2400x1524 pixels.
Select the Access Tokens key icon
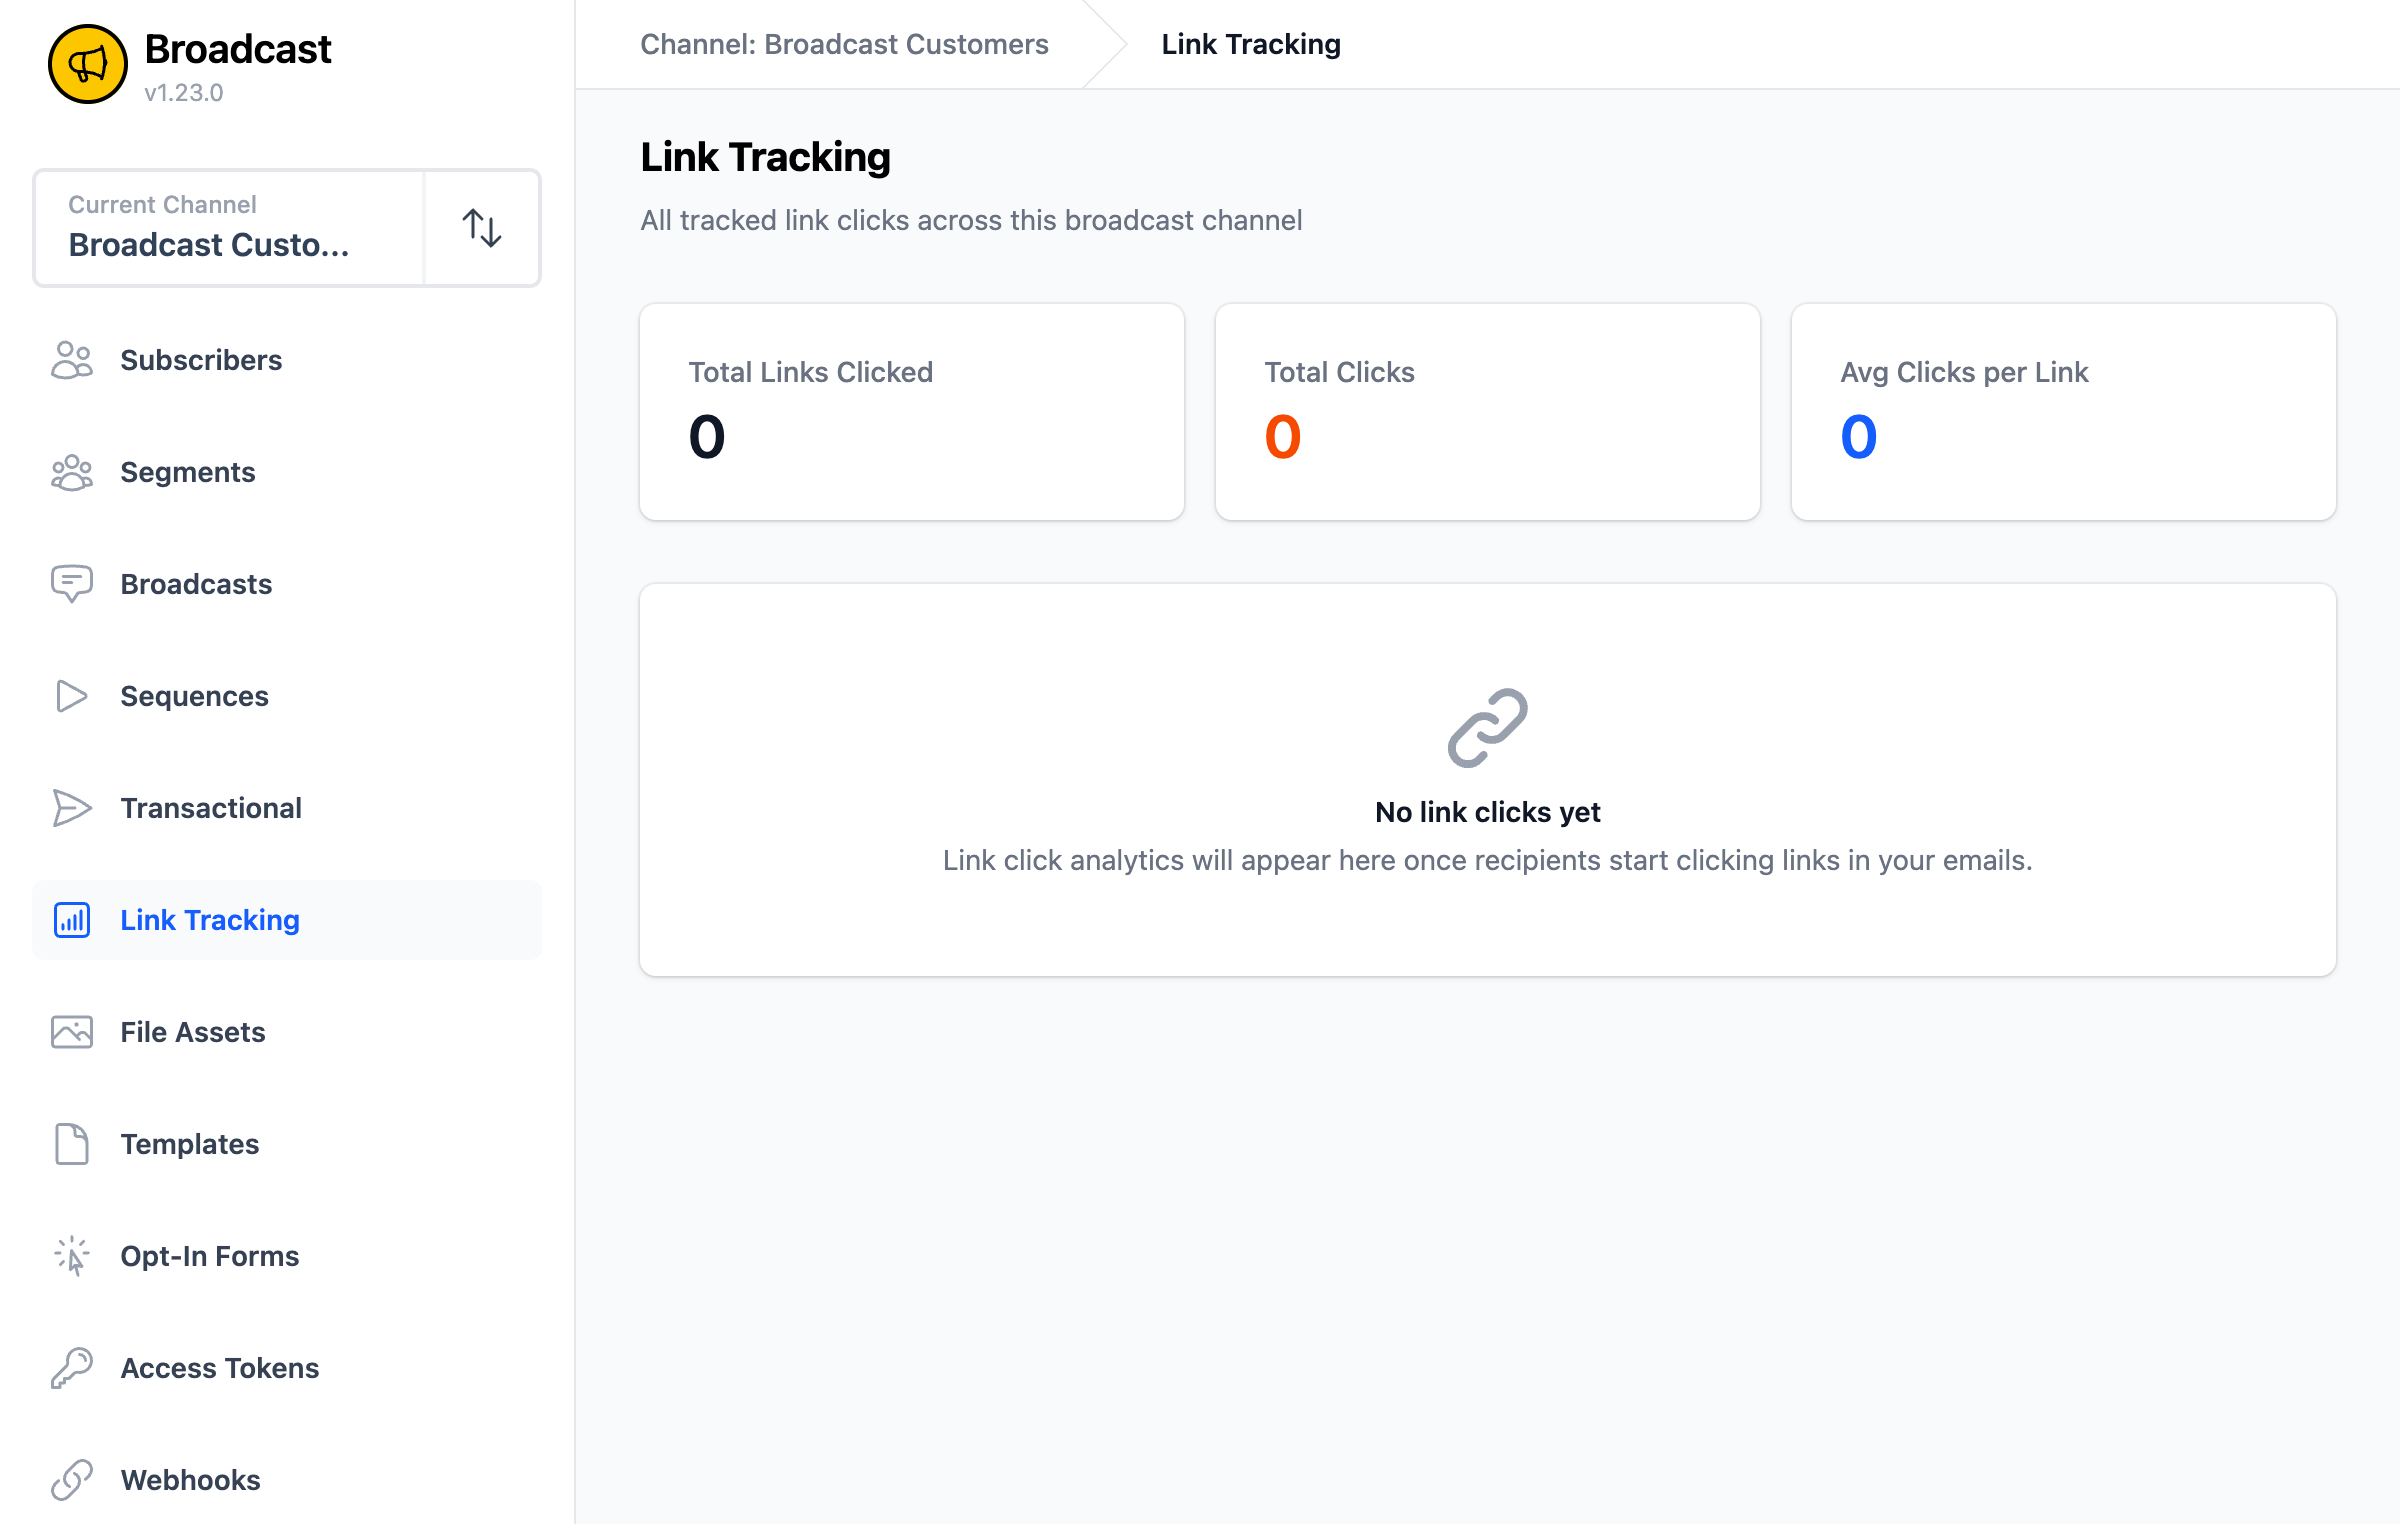click(71, 1368)
